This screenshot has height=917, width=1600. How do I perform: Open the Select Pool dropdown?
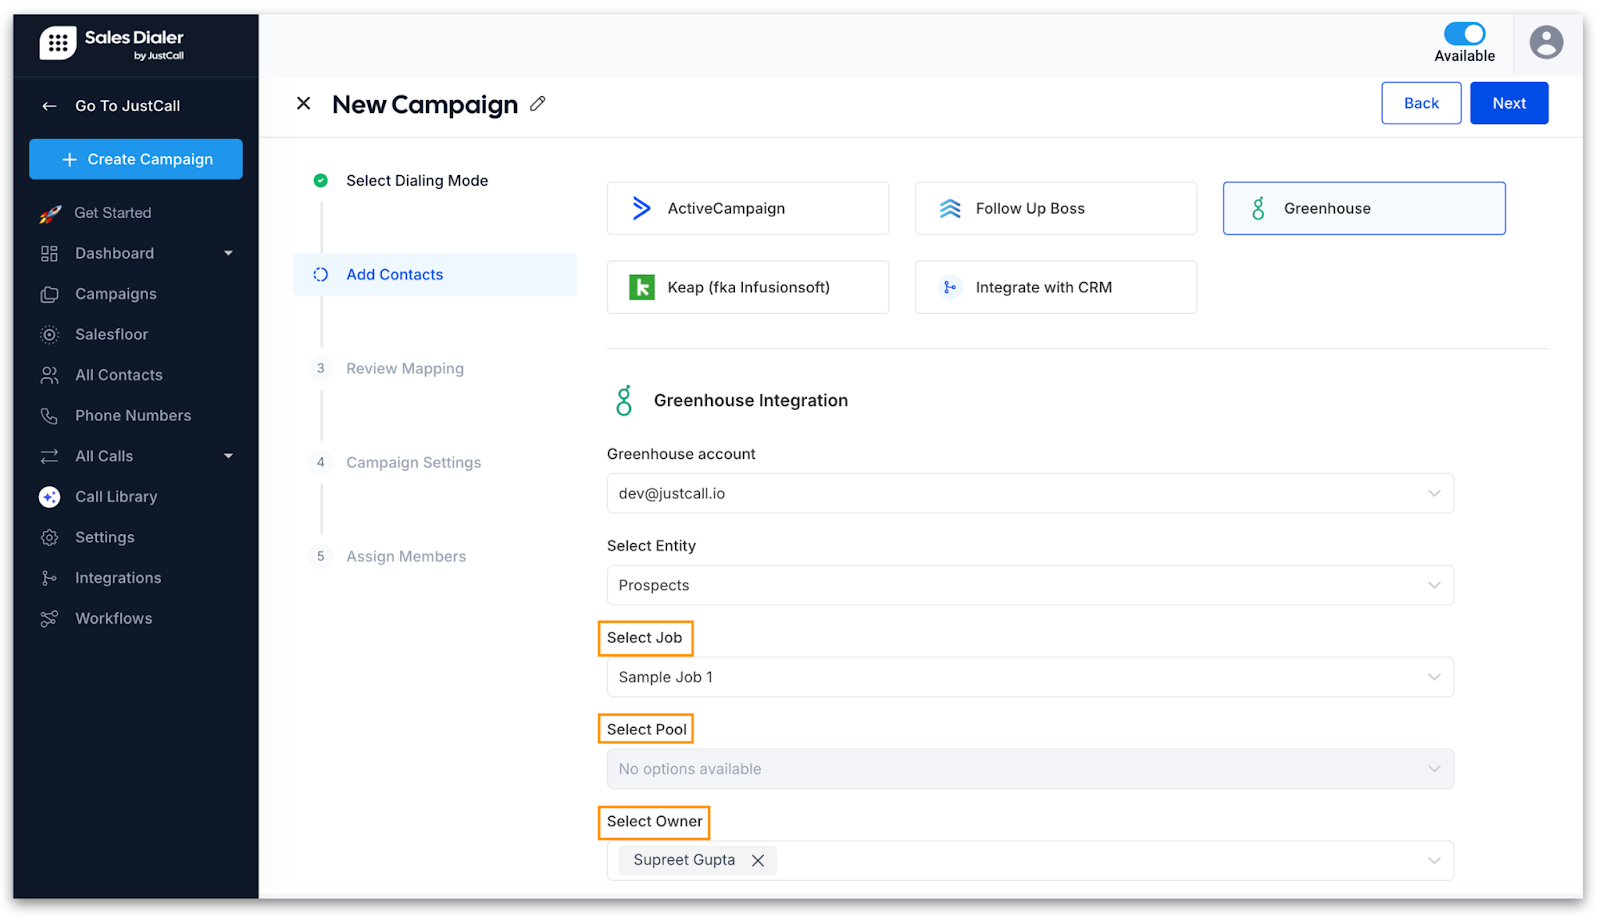point(1030,770)
